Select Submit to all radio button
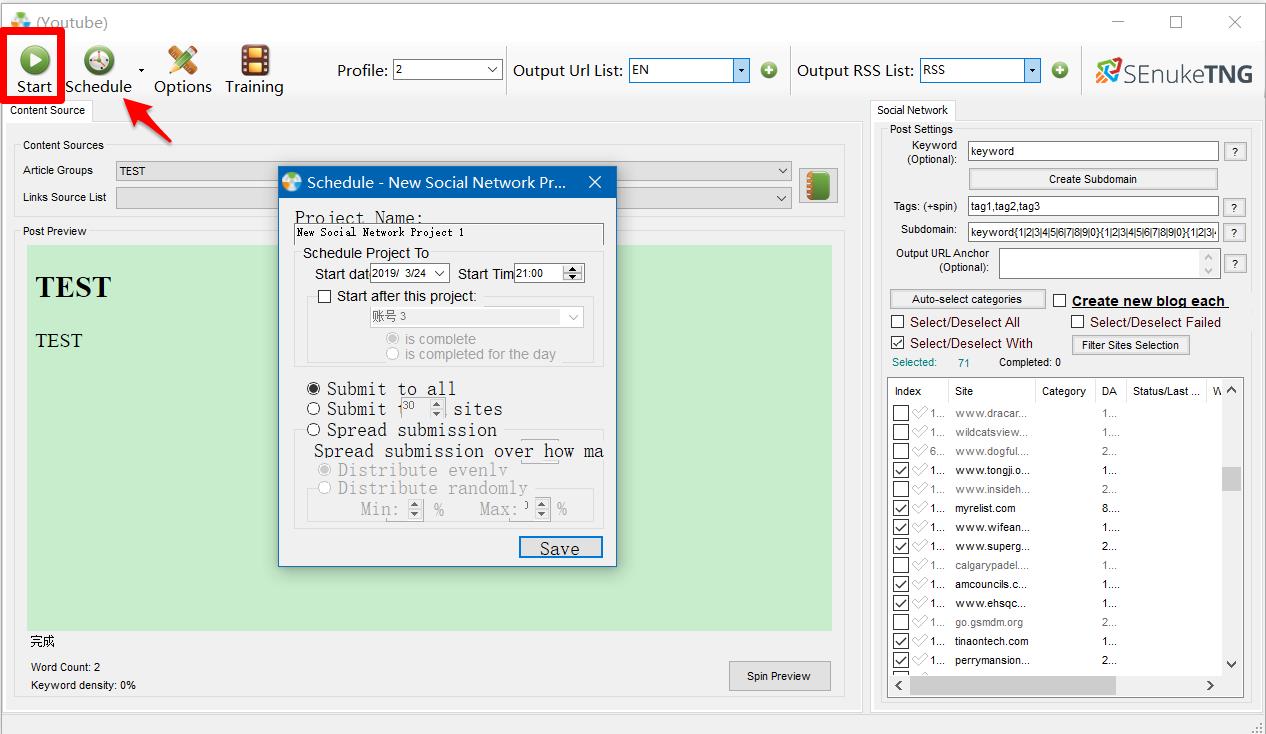The width and height of the screenshot is (1266, 734). [x=314, y=388]
